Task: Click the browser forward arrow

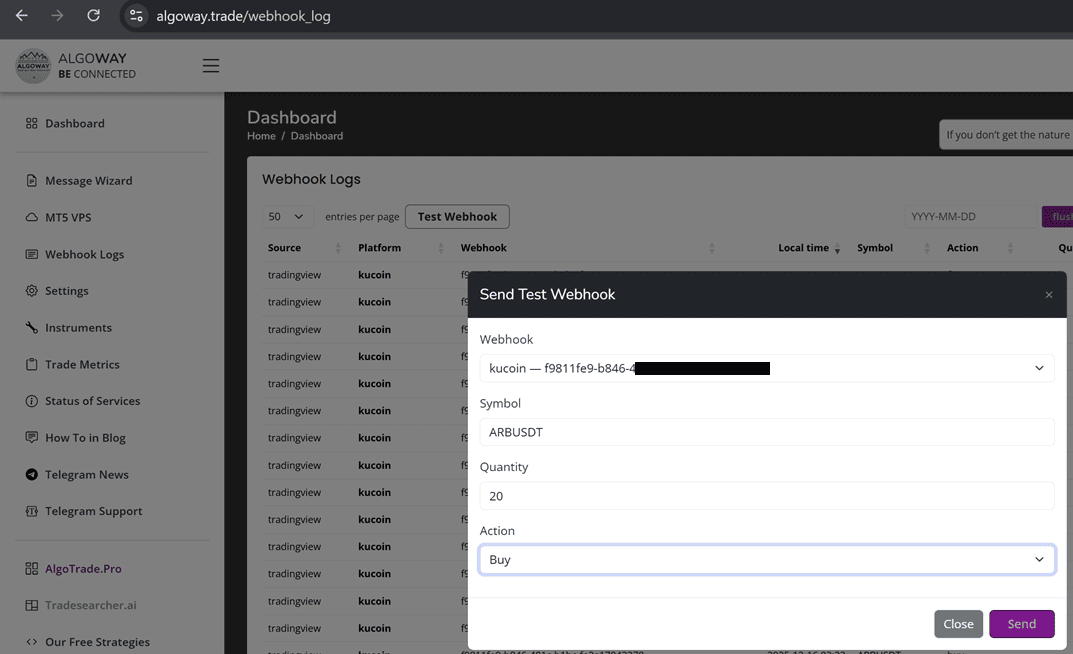Action: point(57,15)
